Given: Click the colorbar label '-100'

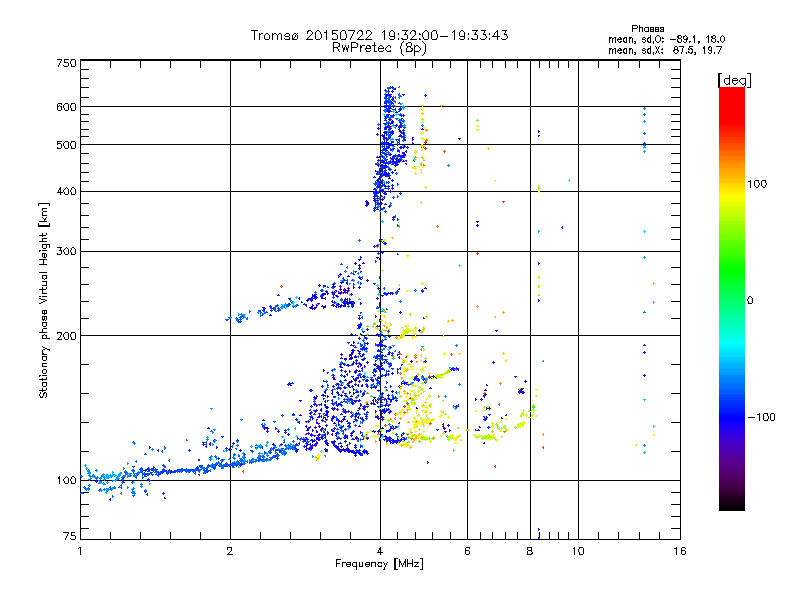Looking at the screenshot, I should point(762,417).
